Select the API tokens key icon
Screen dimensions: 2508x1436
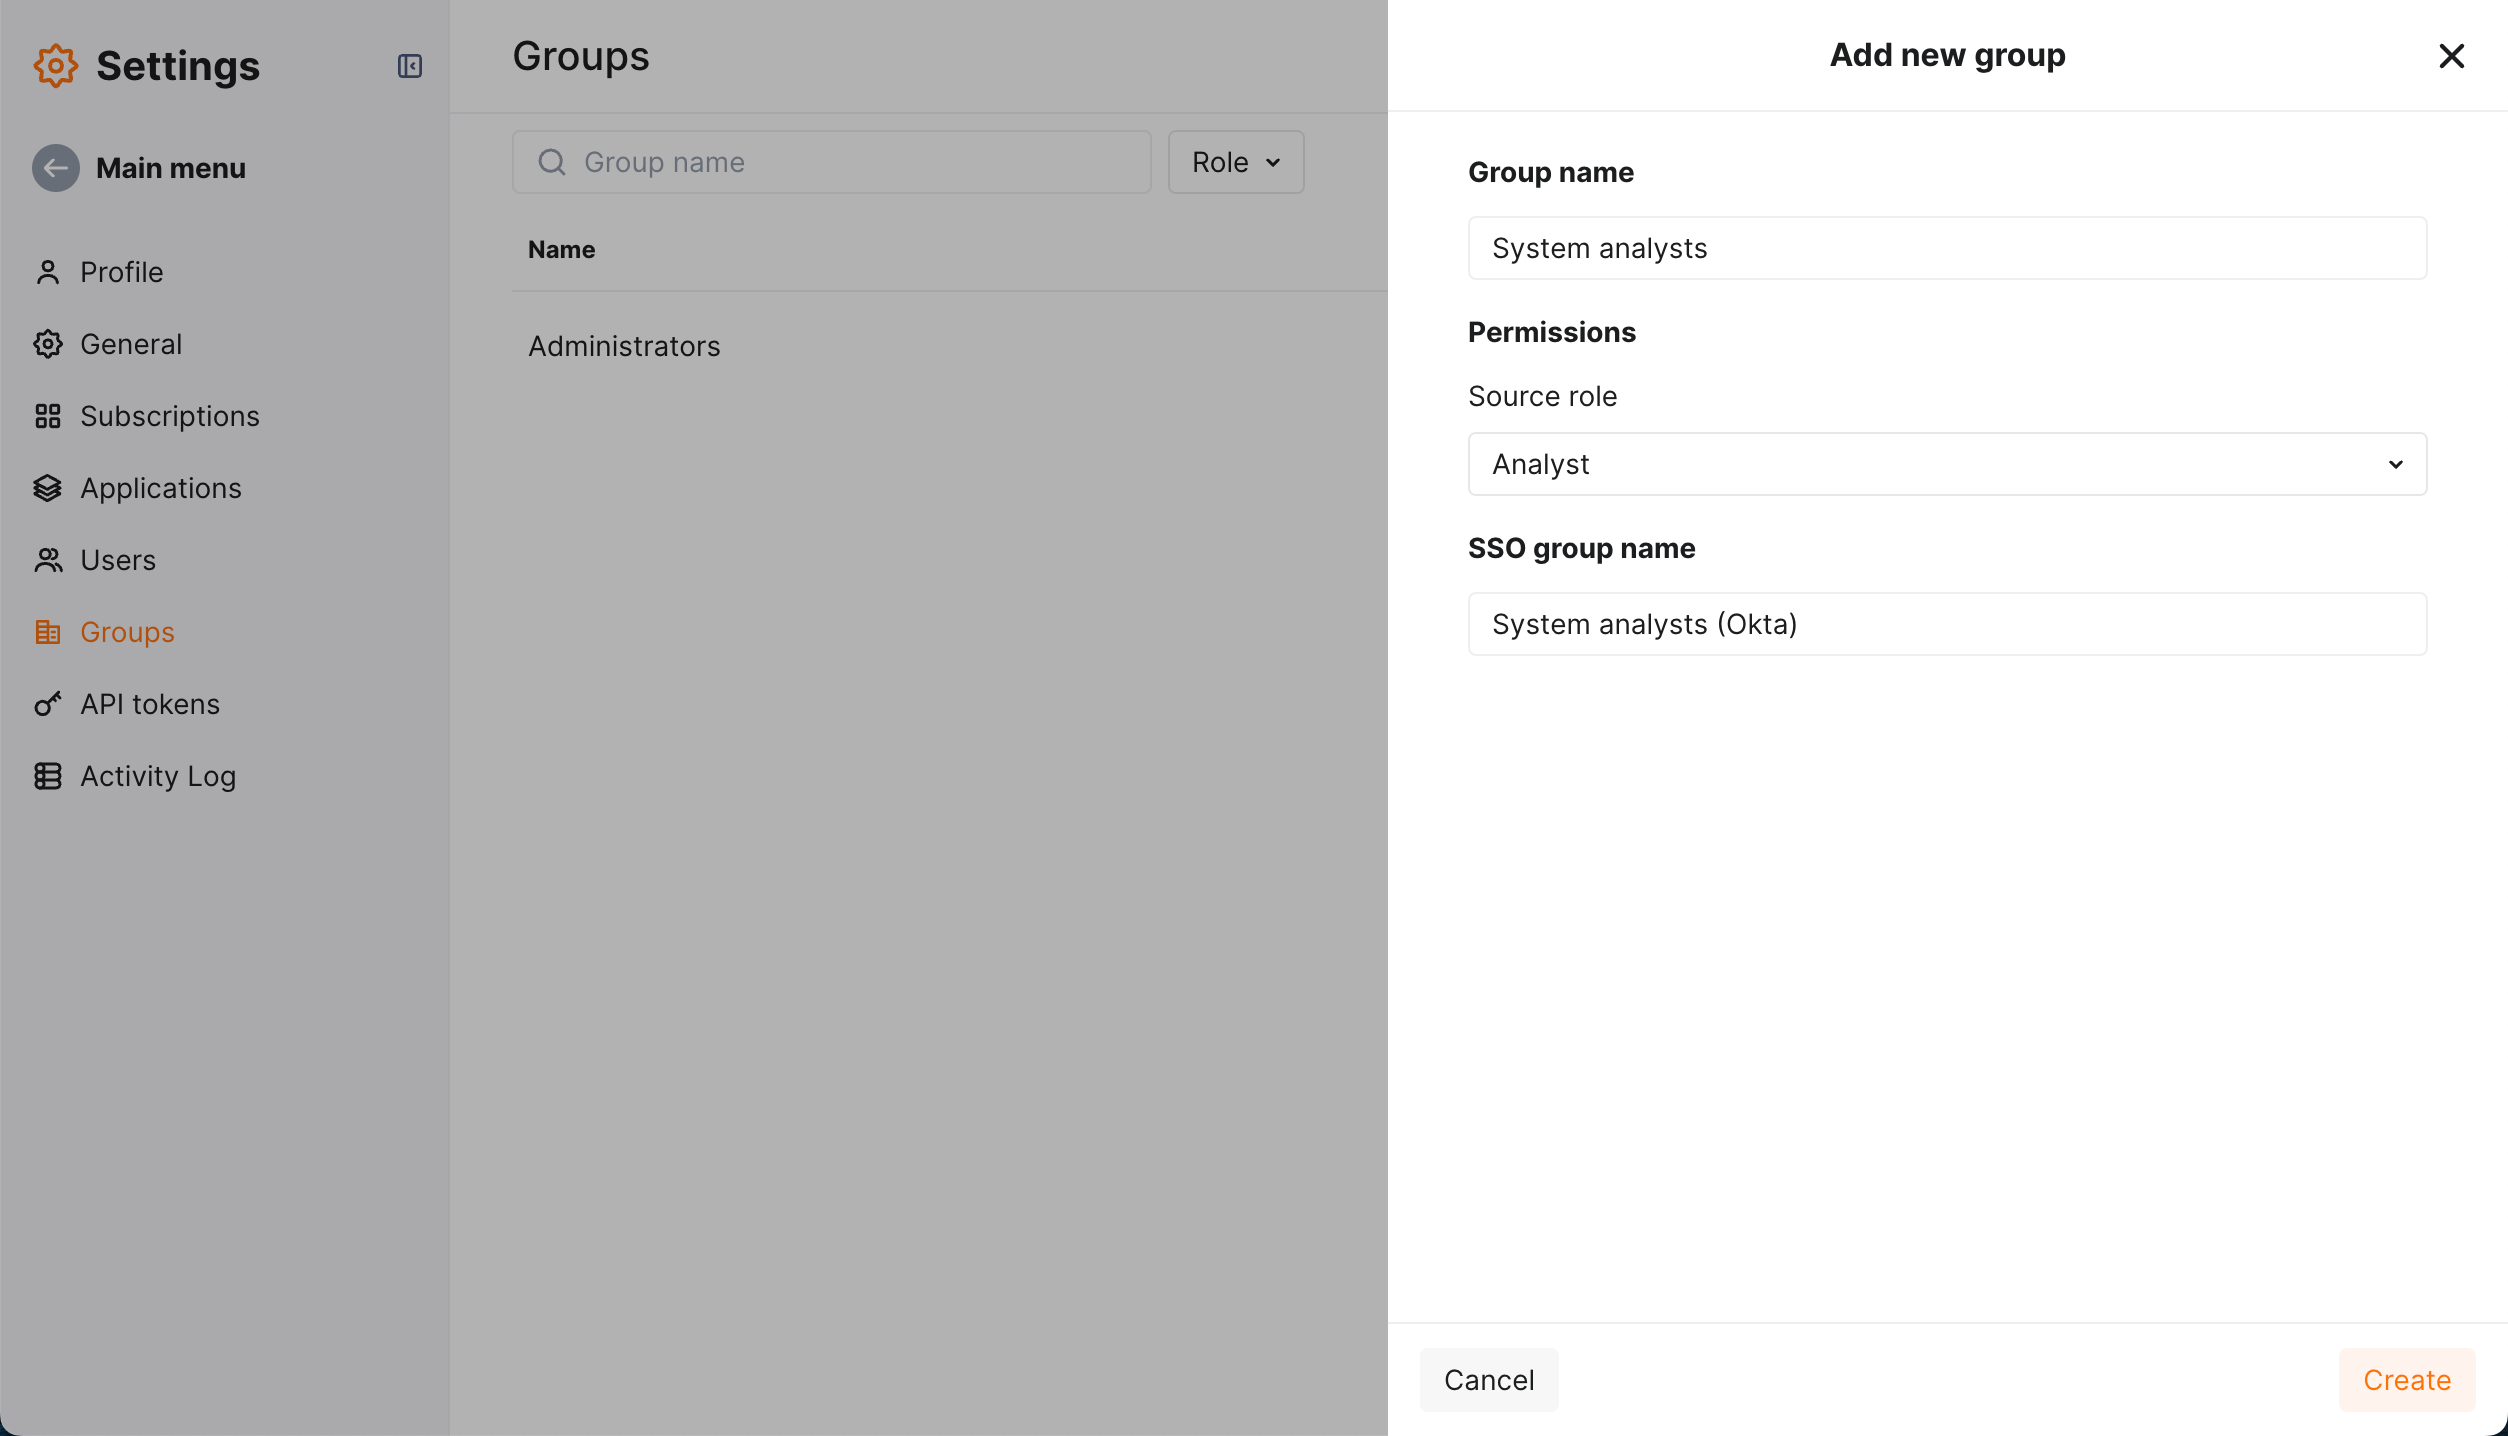click(47, 703)
